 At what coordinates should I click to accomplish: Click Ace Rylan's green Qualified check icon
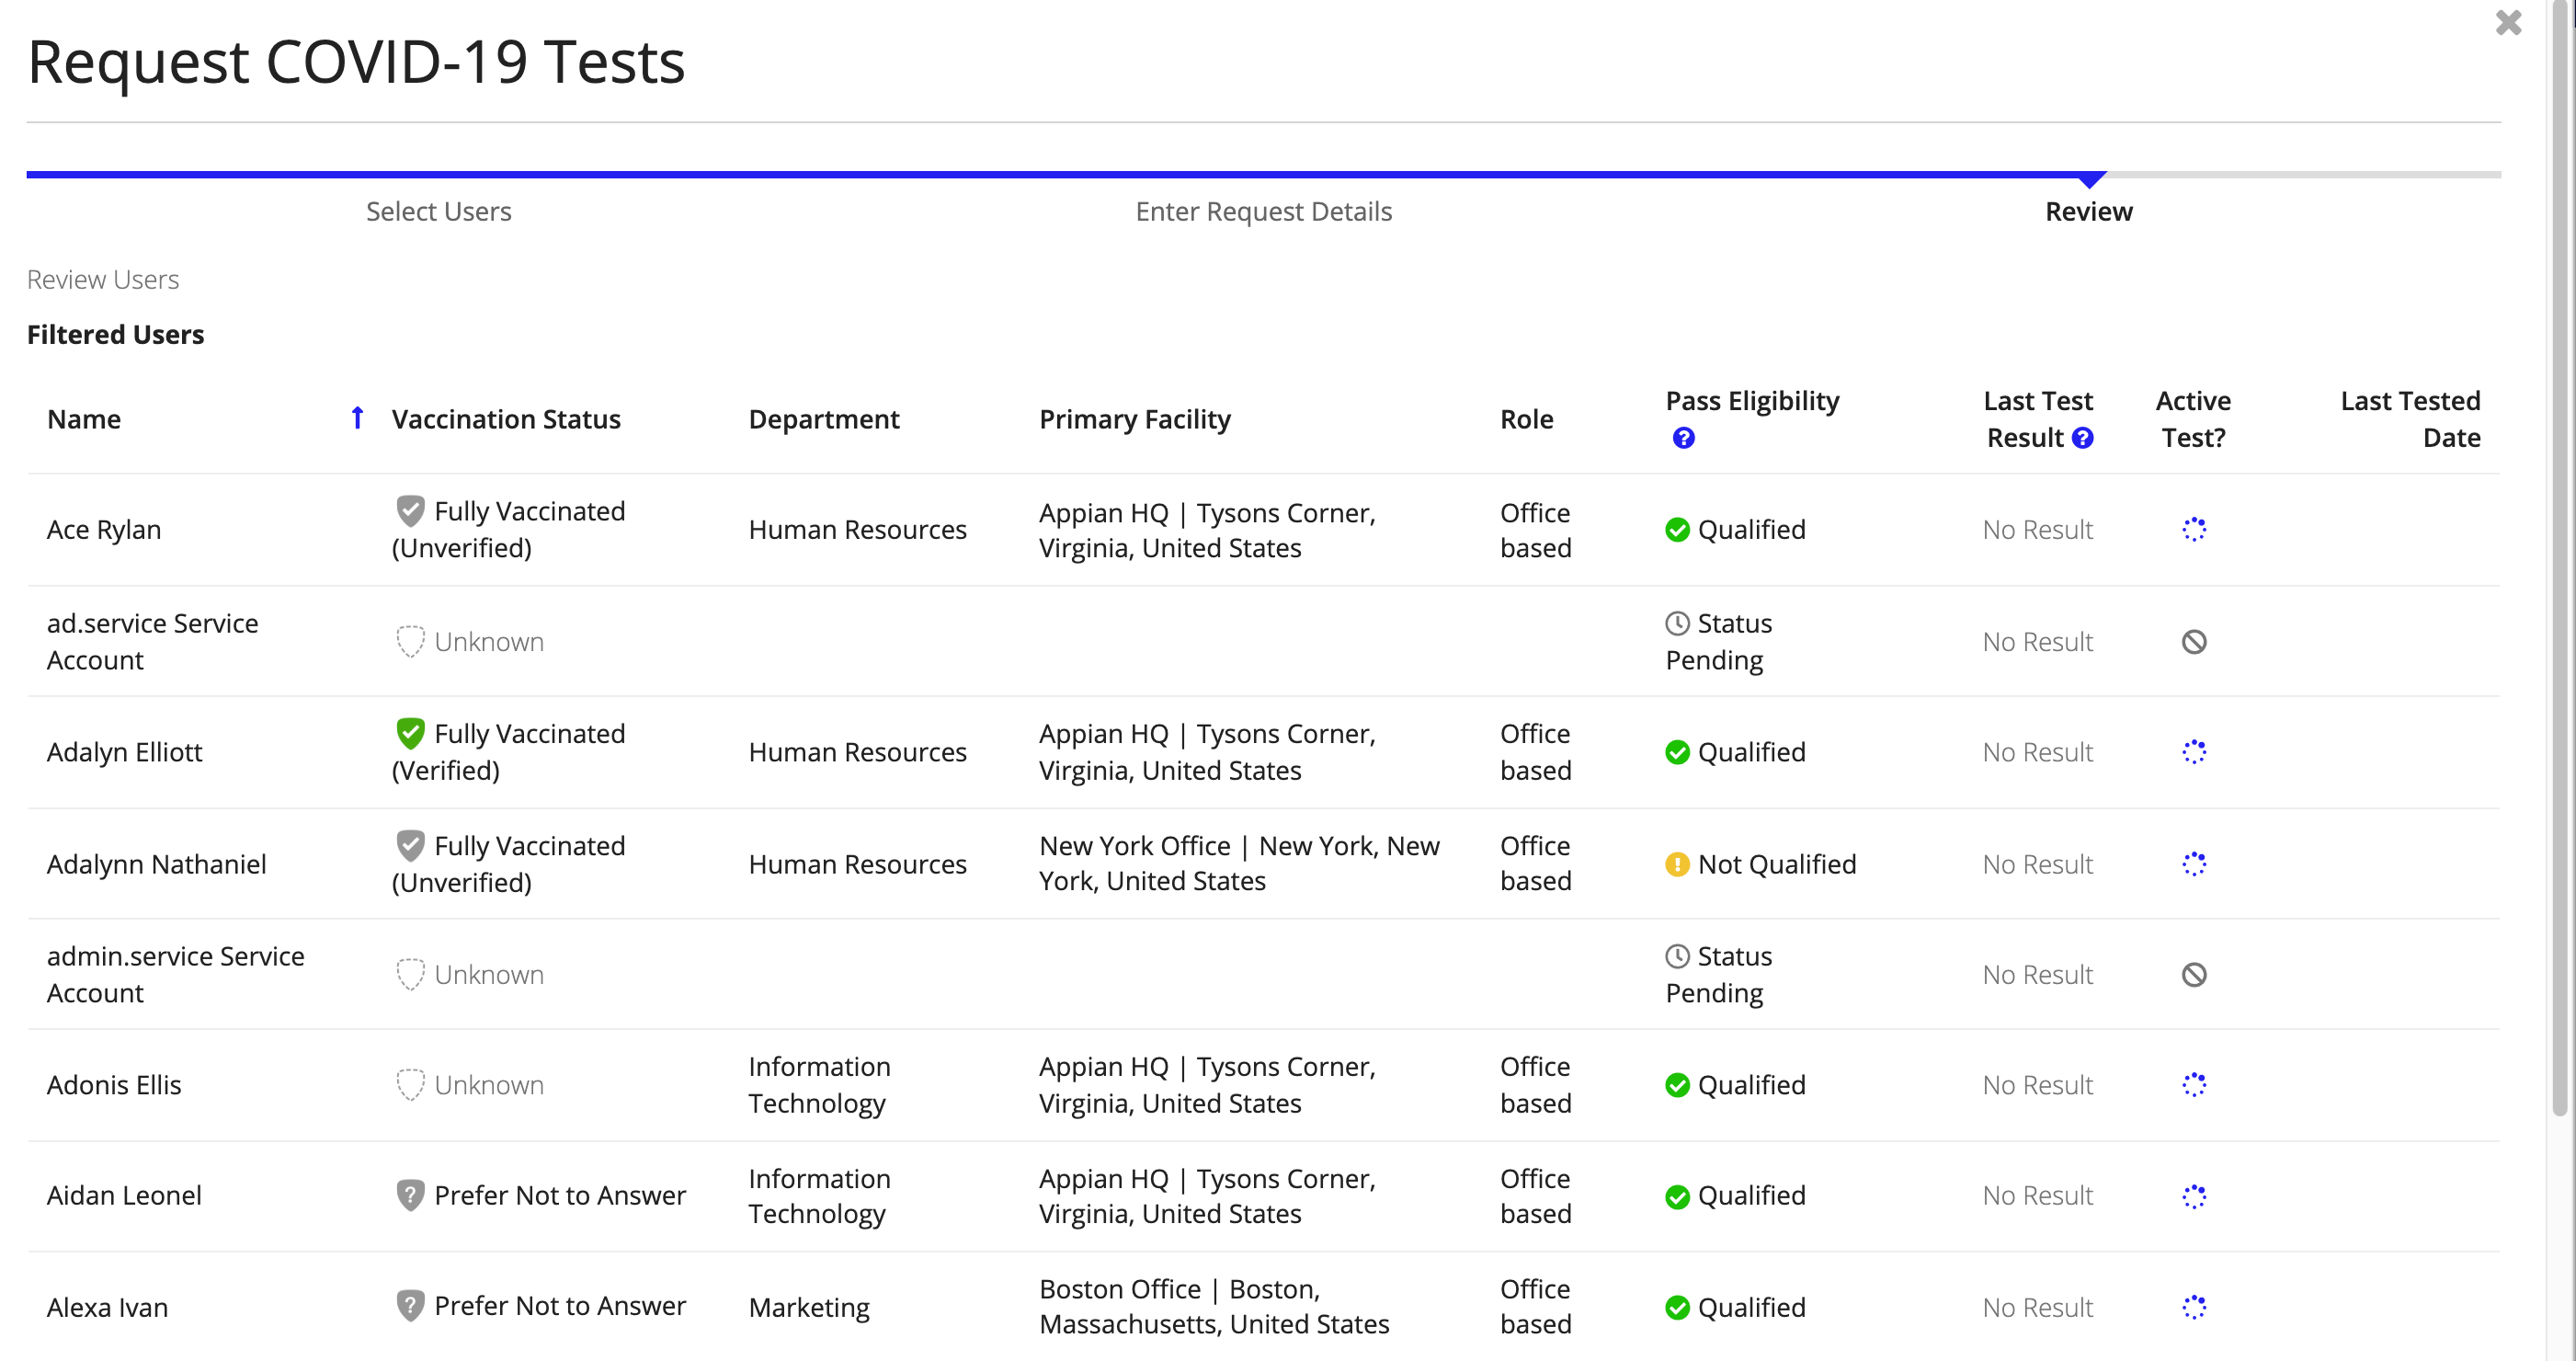[x=1677, y=530]
